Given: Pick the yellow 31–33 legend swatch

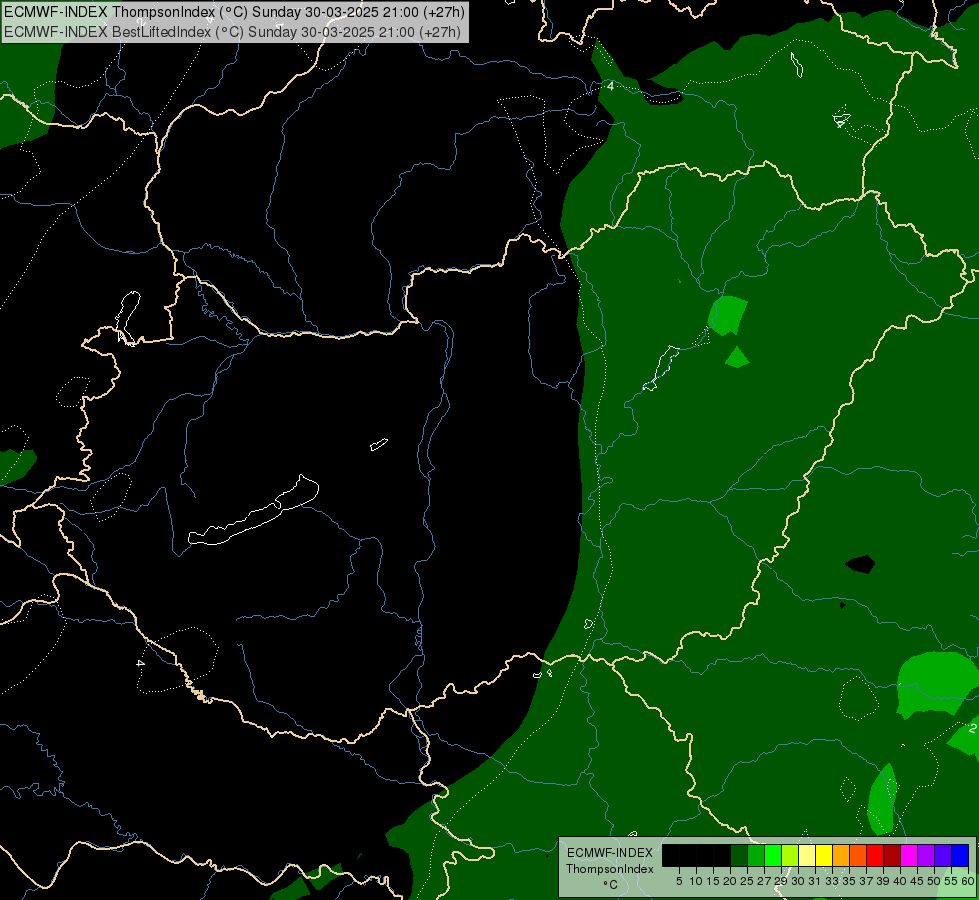Looking at the screenshot, I should pyautogui.click(x=824, y=855).
